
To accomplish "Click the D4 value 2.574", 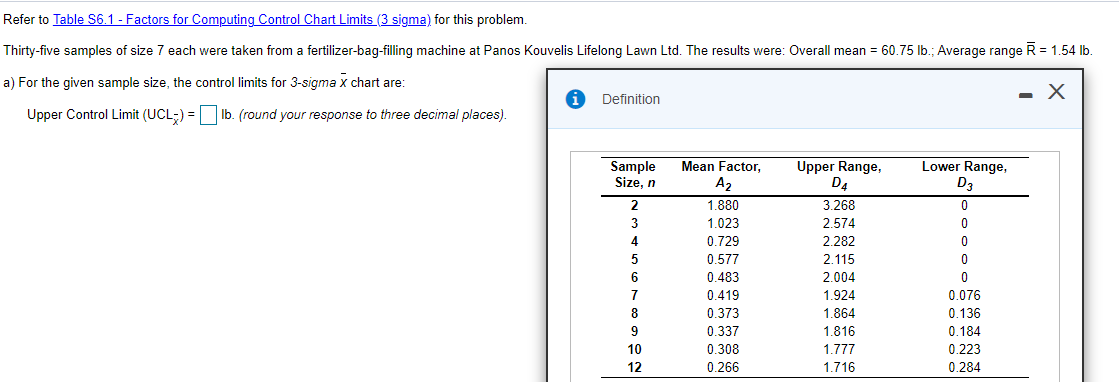I will coord(839,223).
